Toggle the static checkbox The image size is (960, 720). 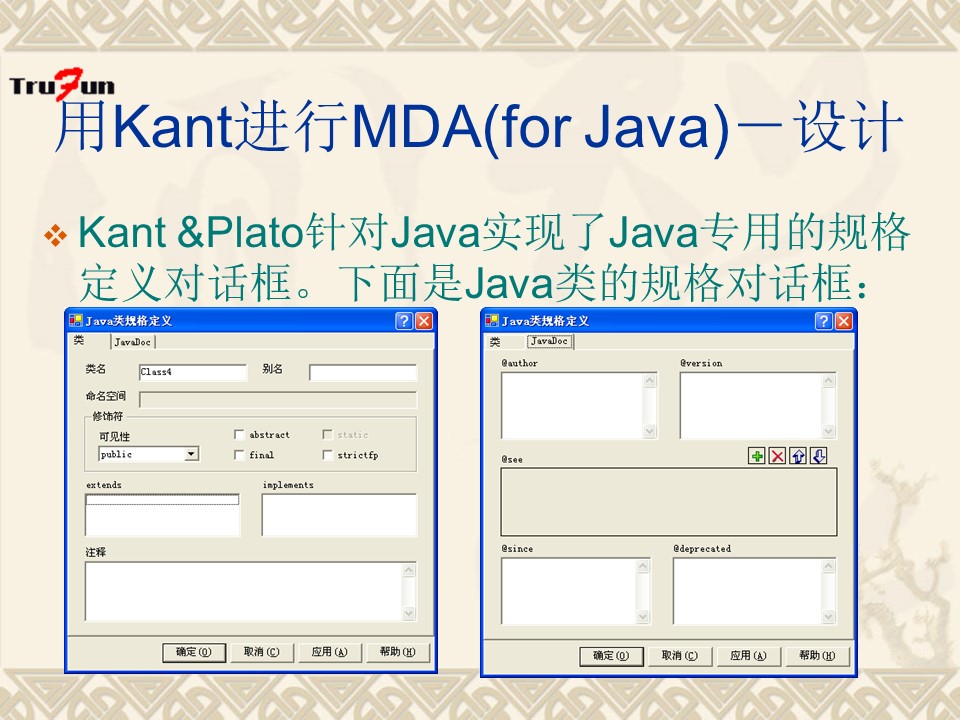pos(328,435)
